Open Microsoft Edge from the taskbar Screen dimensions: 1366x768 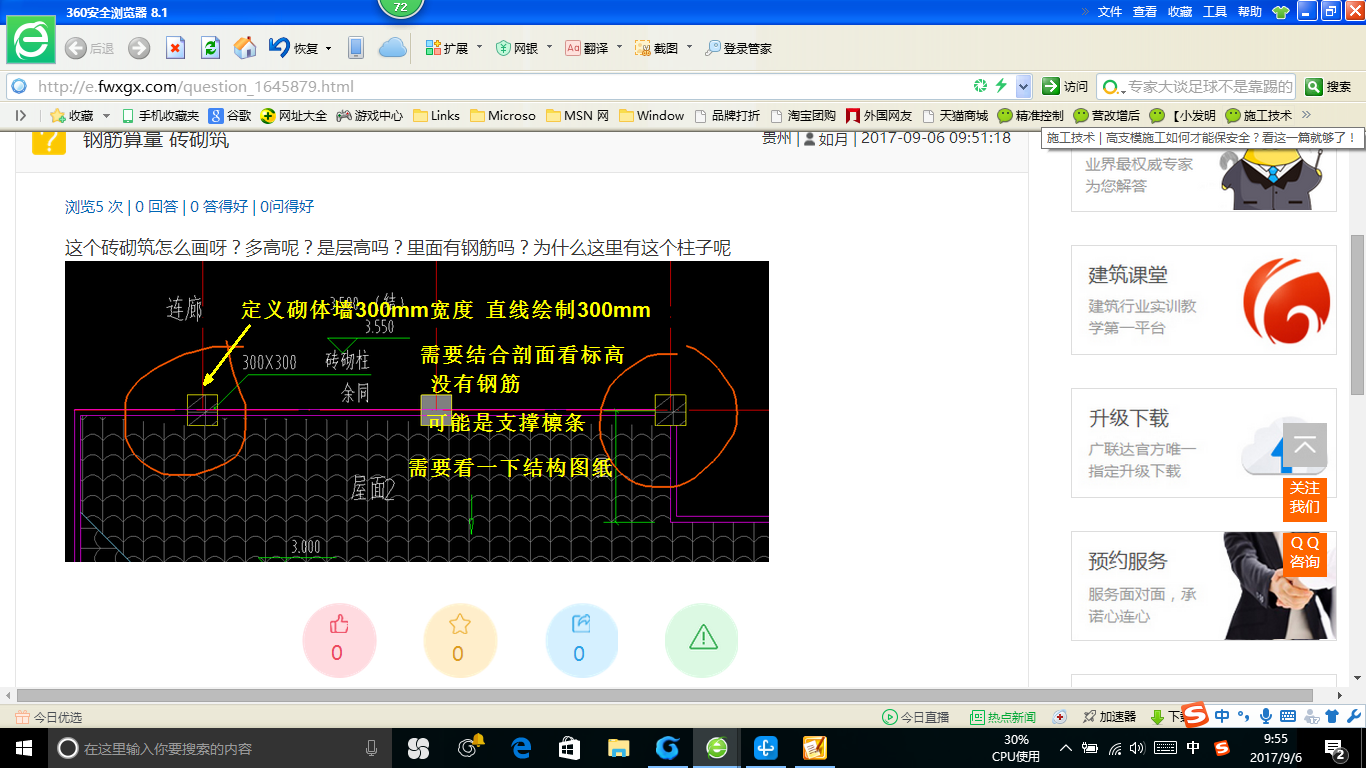coord(521,747)
